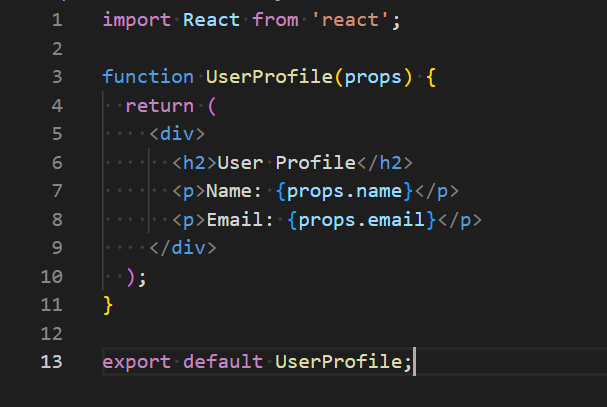Screen dimensions: 607x407
Task: Click the 'default' keyword on line 13
Action: [x=223, y=362]
